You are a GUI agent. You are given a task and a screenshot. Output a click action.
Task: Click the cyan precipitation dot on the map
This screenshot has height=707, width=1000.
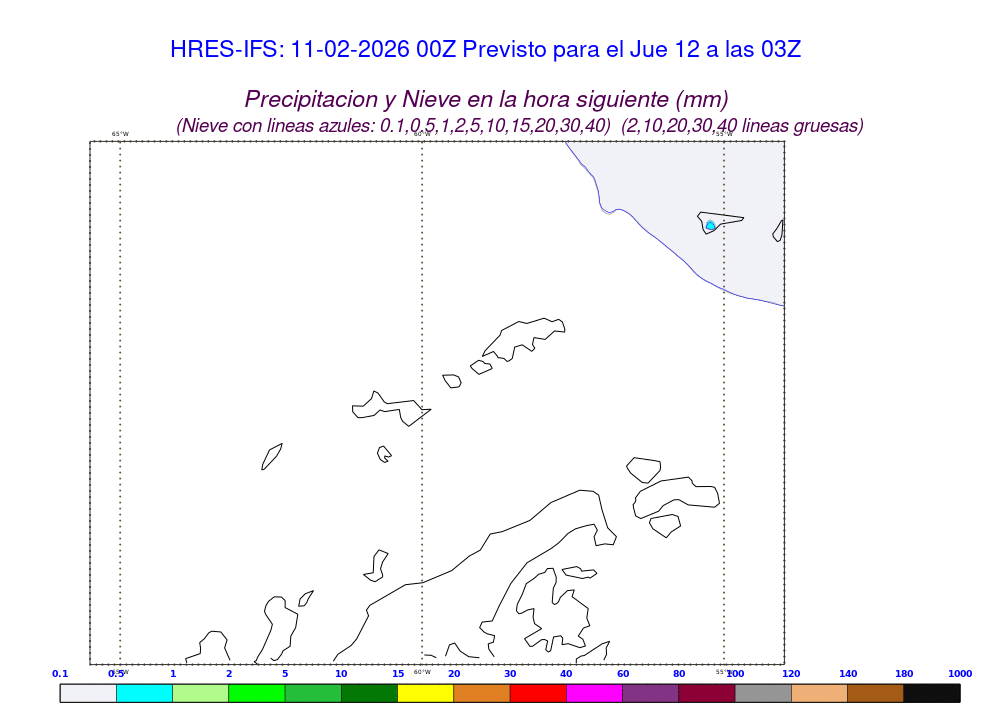710,226
